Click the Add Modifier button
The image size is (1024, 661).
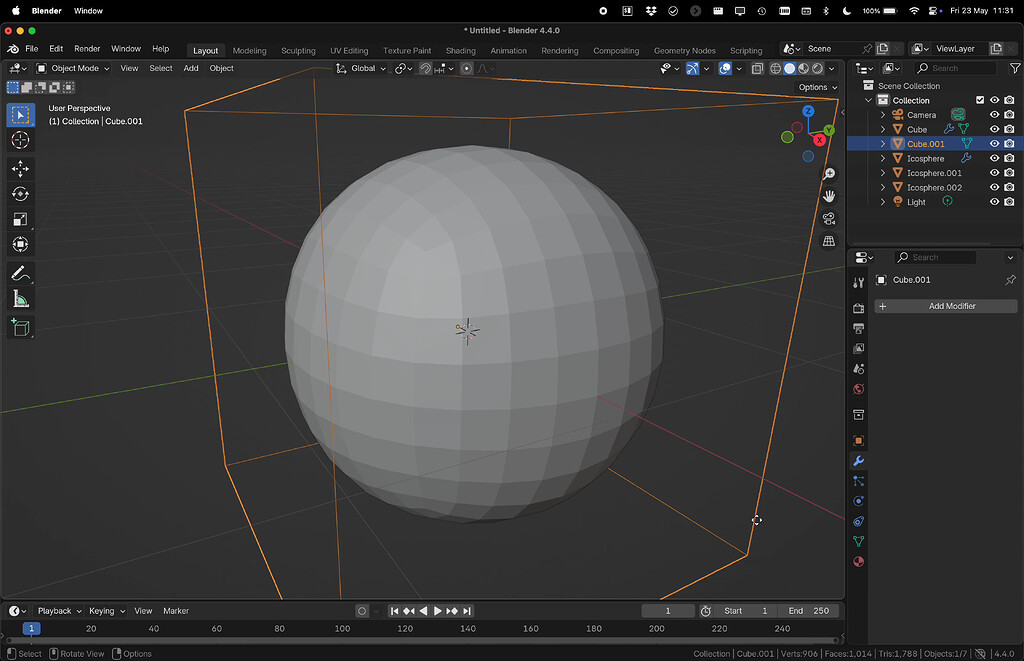point(946,306)
